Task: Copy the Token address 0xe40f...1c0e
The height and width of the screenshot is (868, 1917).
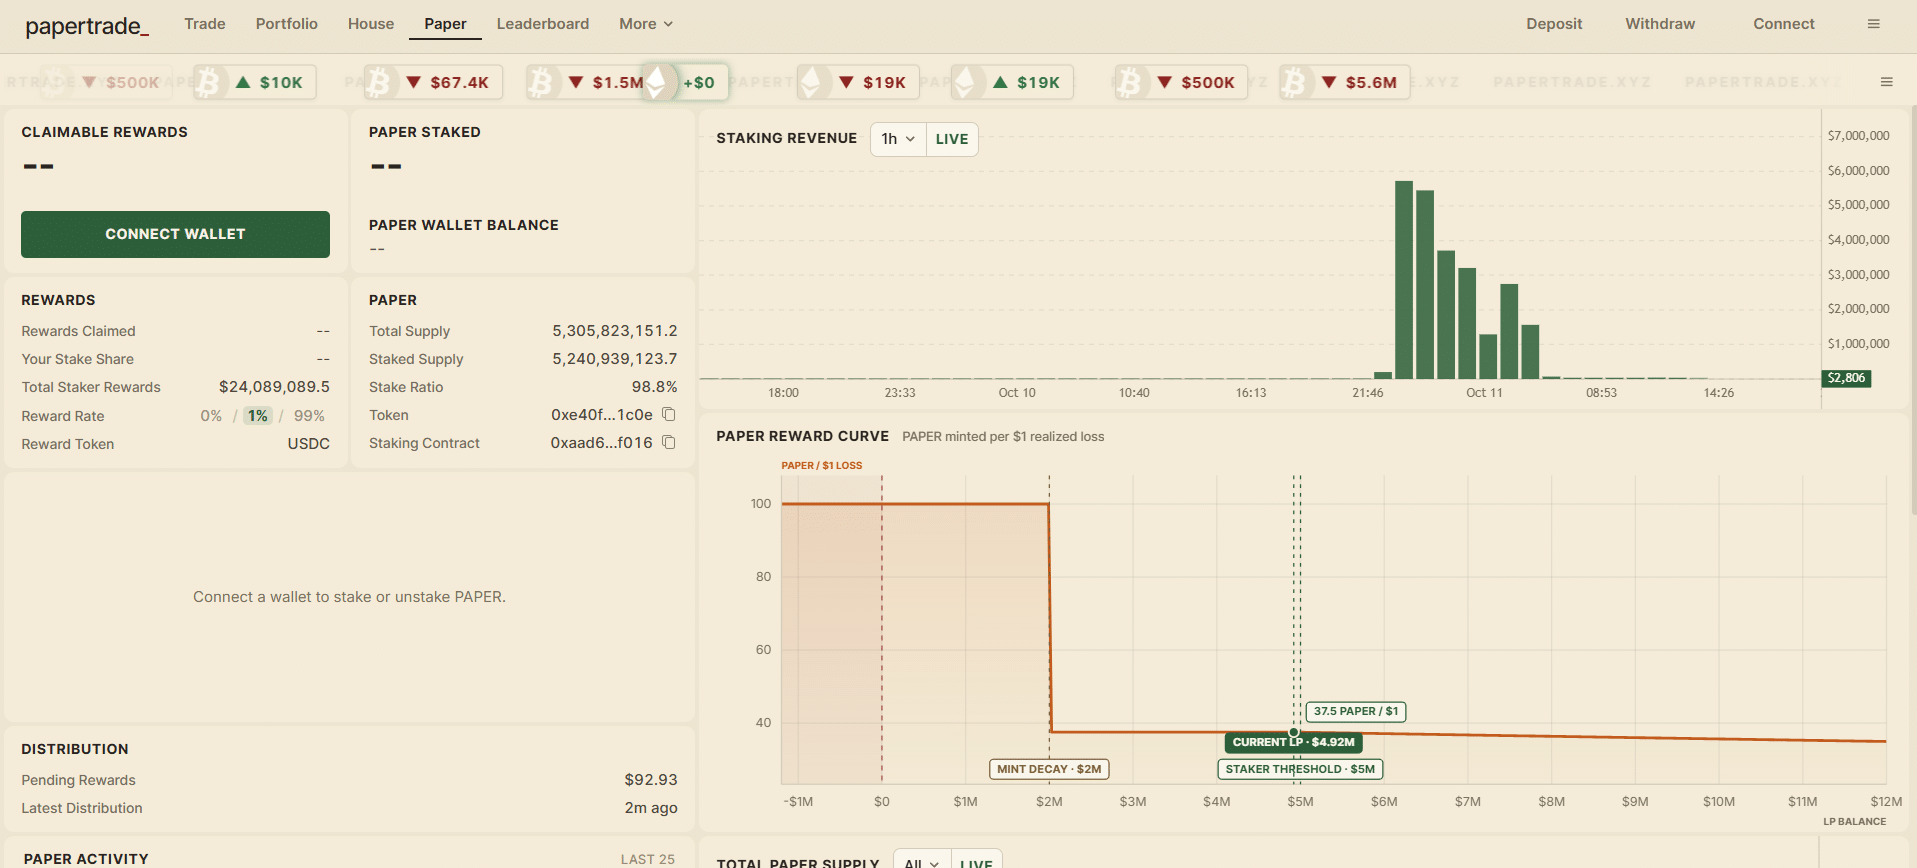Action: (x=669, y=414)
